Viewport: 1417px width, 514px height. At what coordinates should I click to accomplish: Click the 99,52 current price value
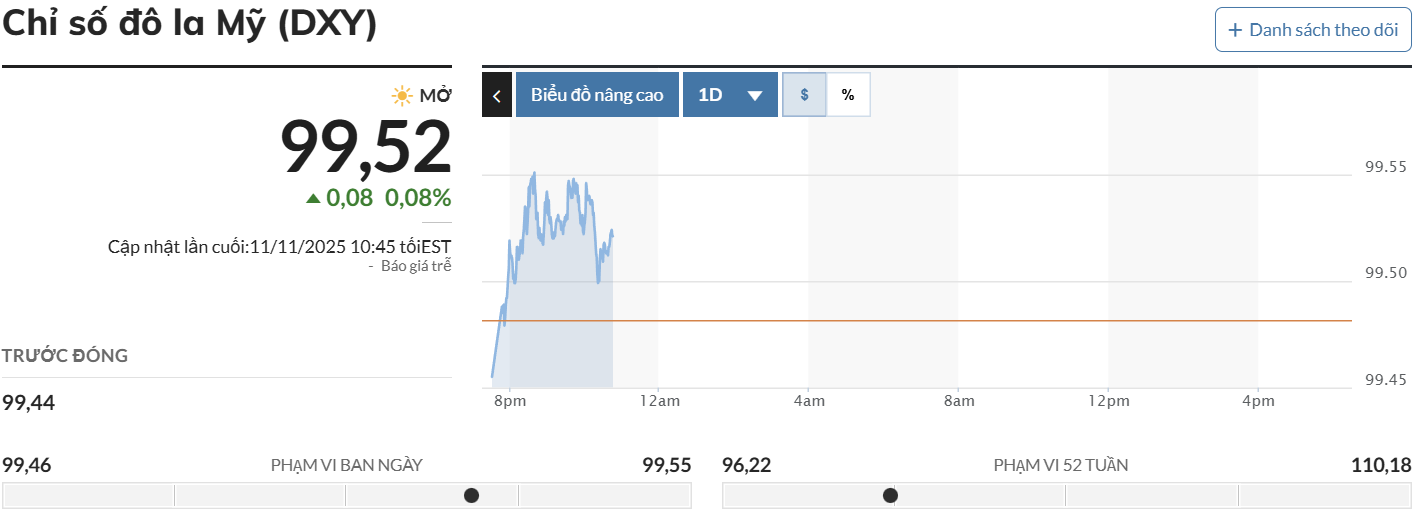pyautogui.click(x=365, y=147)
